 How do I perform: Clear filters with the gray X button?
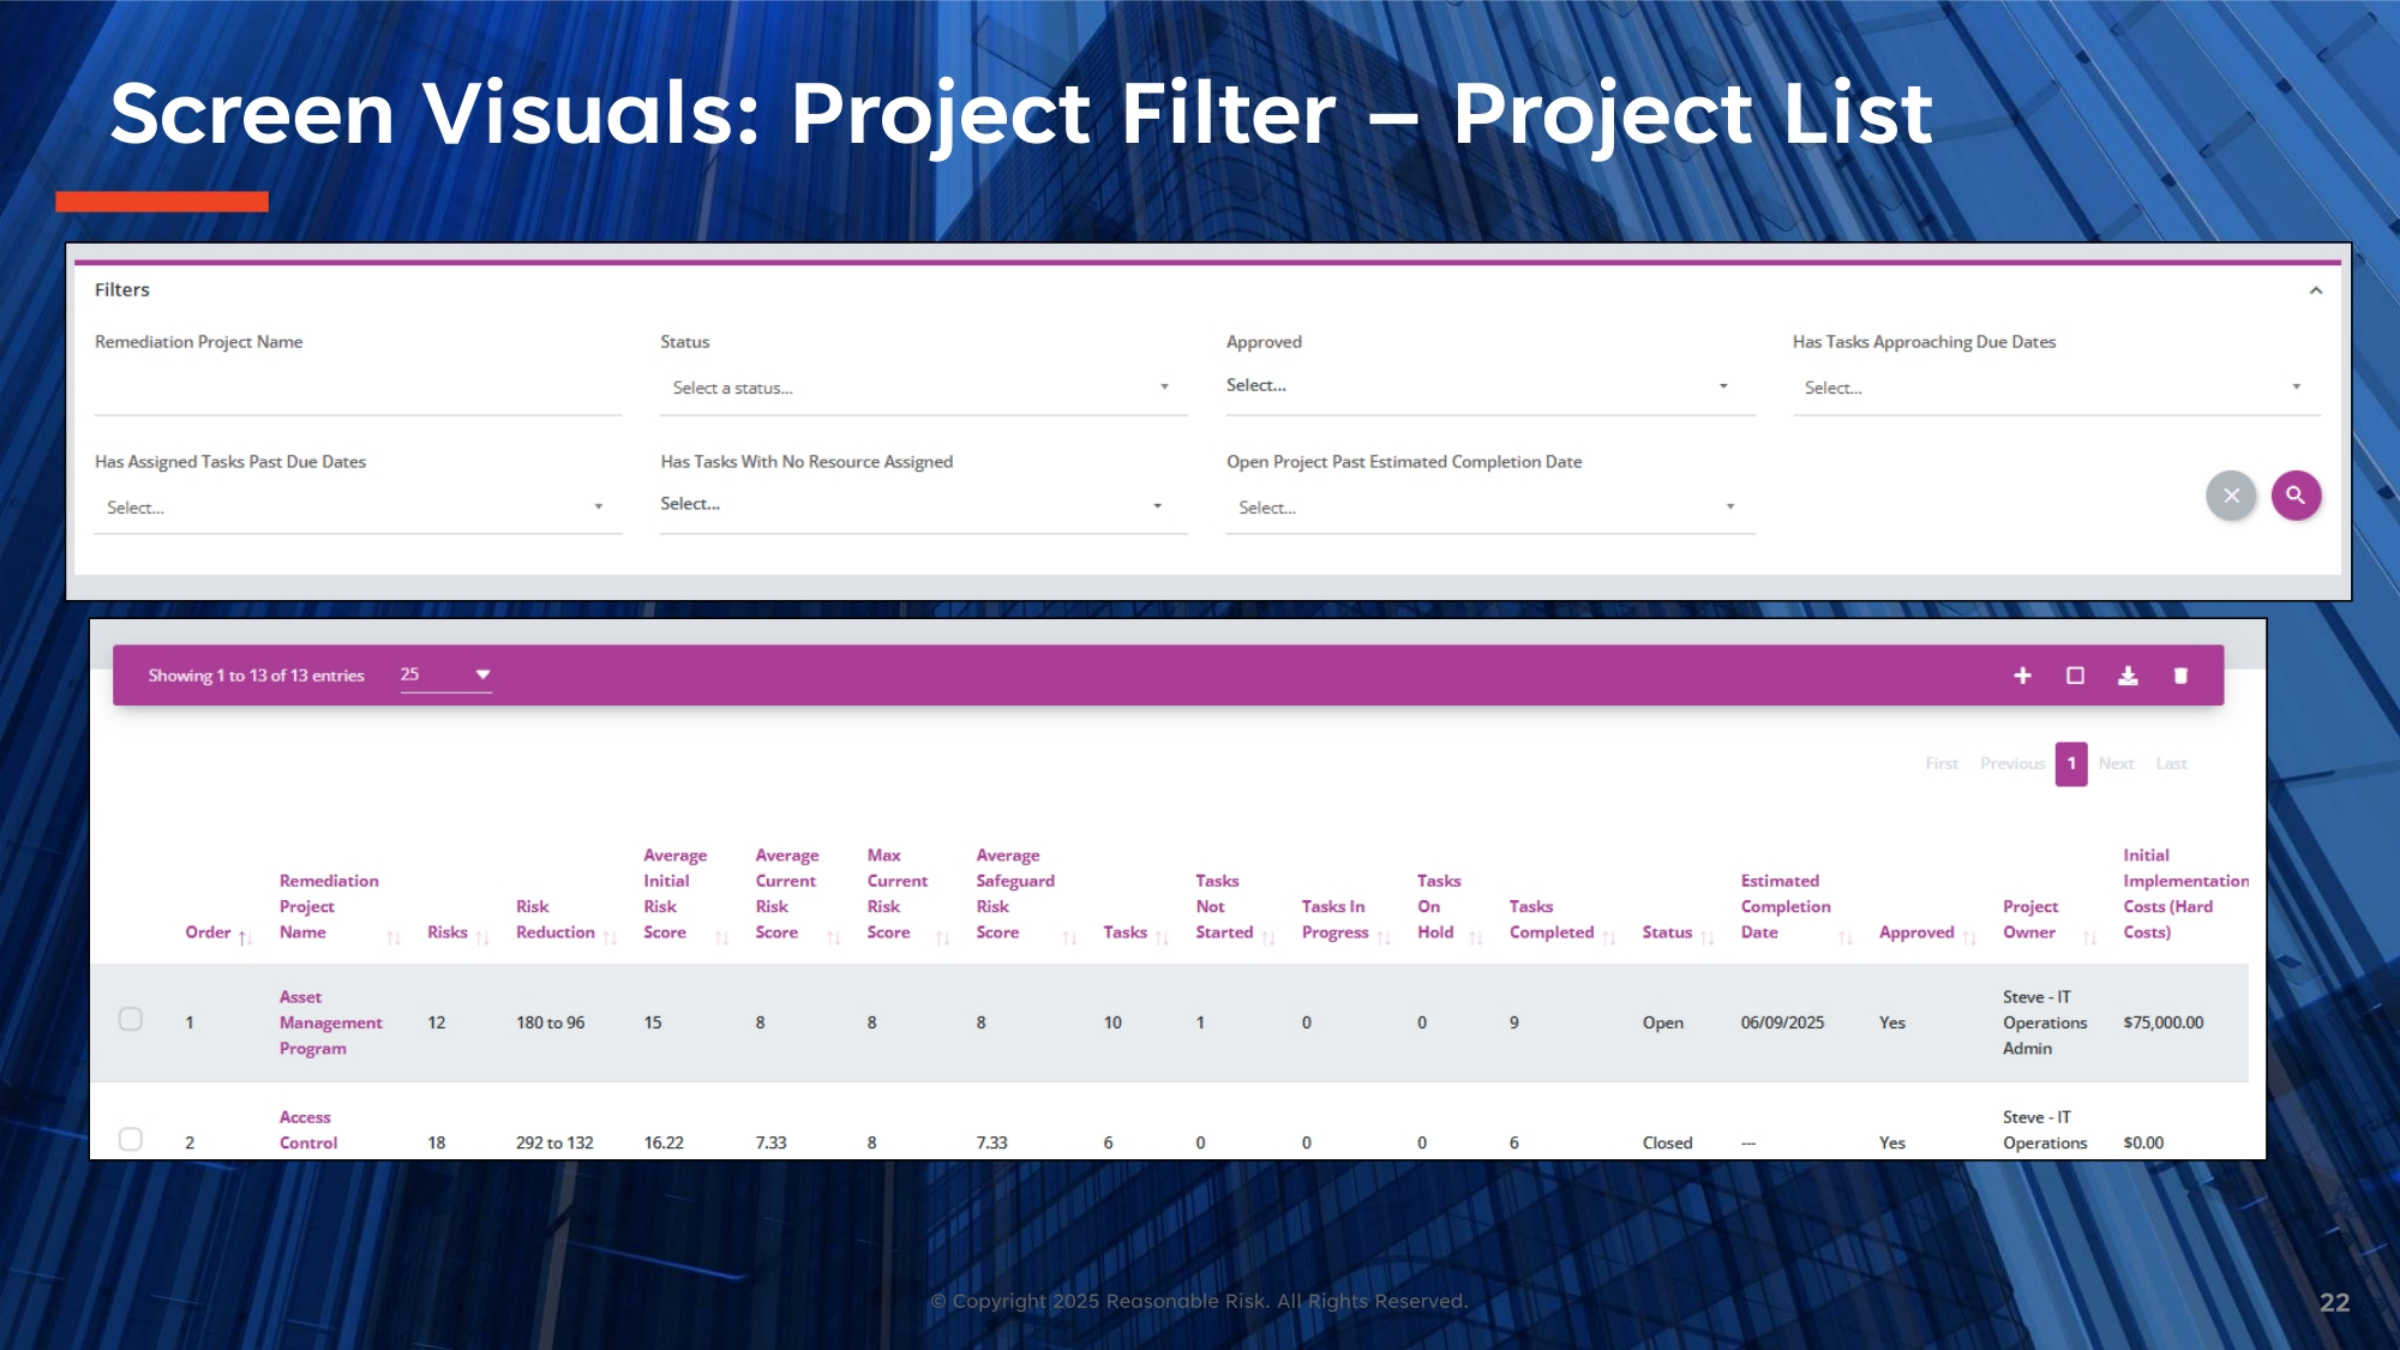(x=2231, y=495)
